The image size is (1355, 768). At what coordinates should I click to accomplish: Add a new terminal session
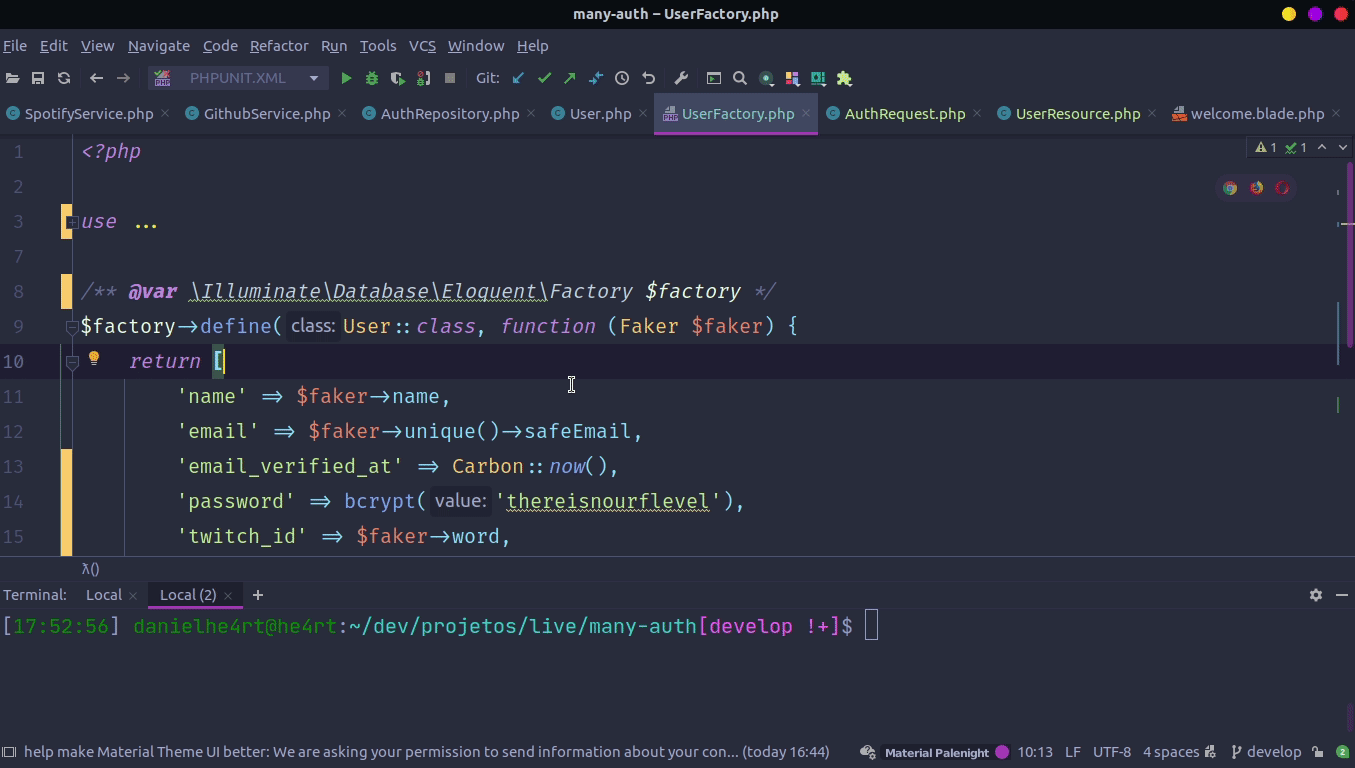click(x=258, y=595)
